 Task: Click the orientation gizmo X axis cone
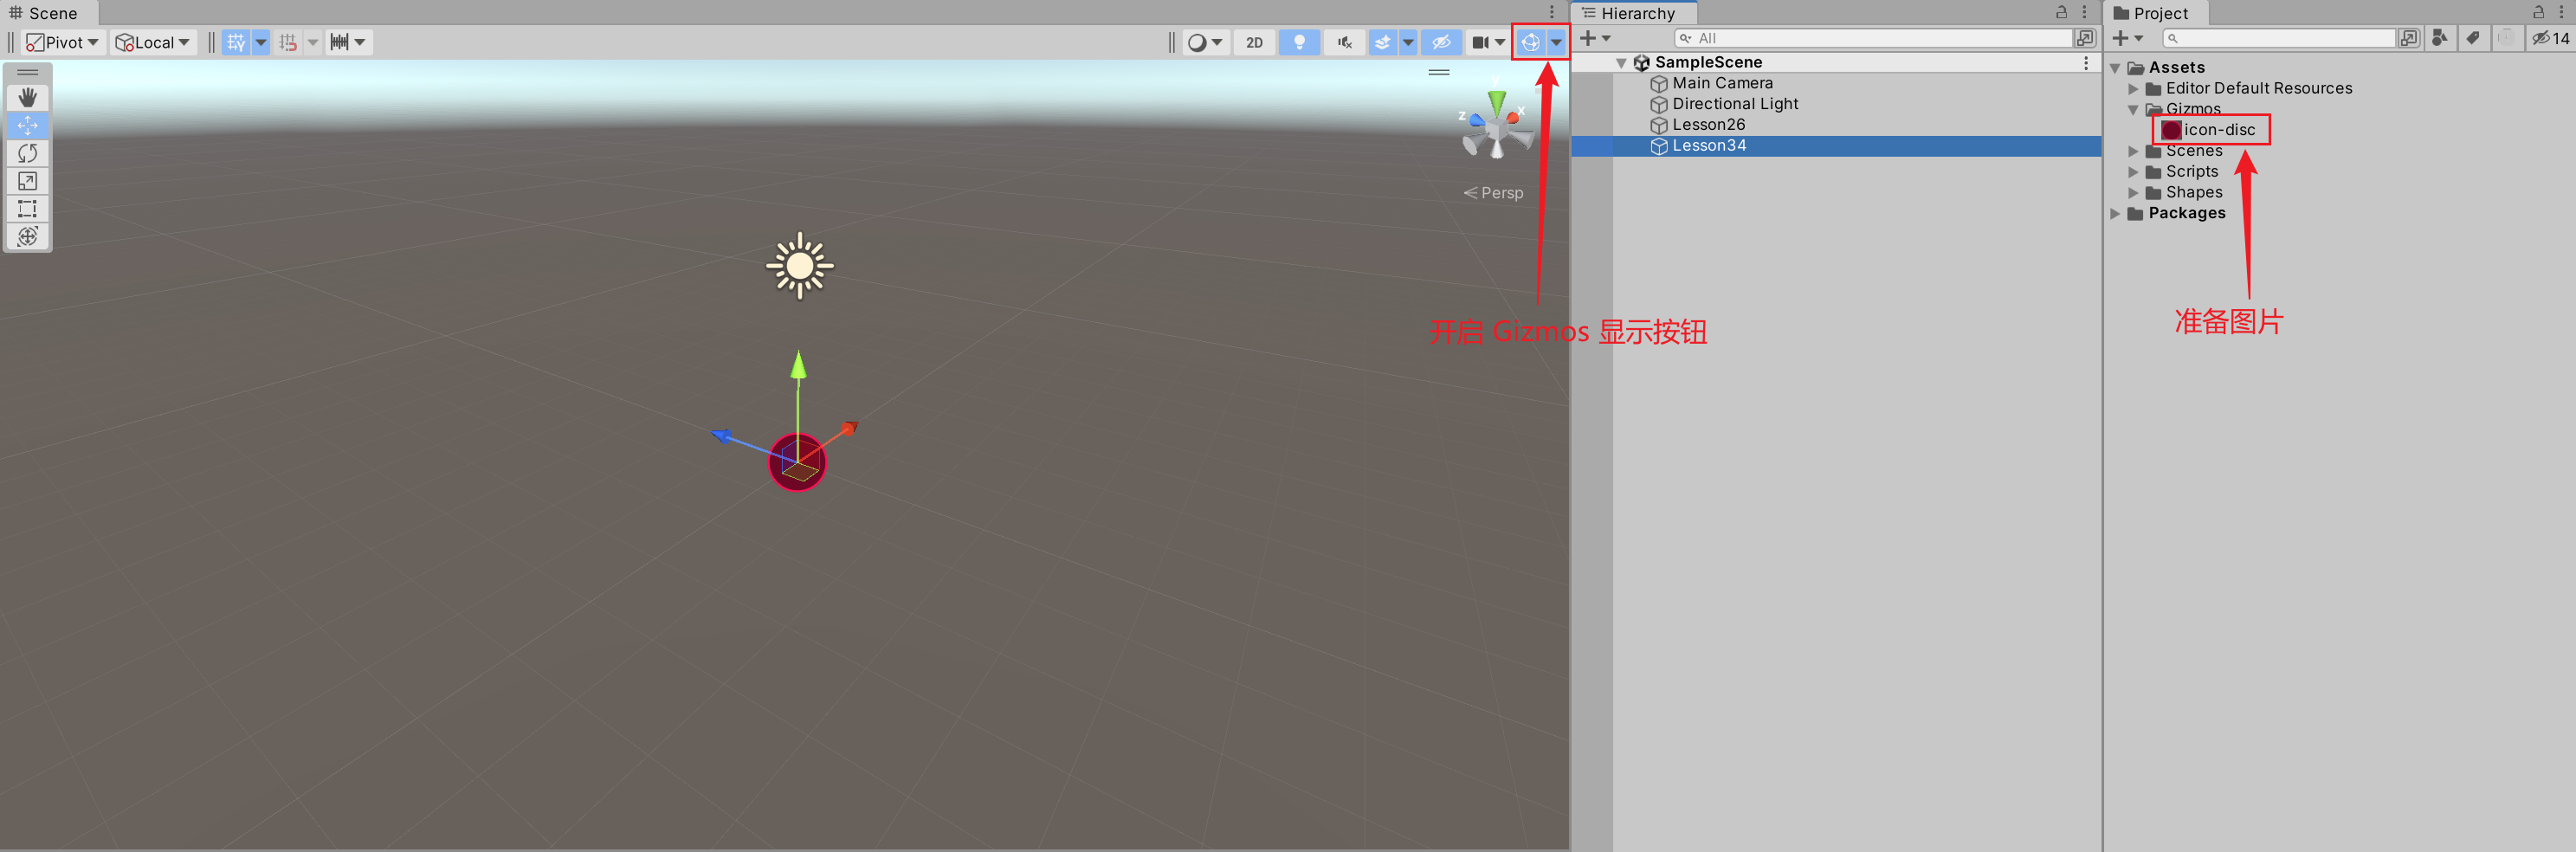tap(1515, 117)
